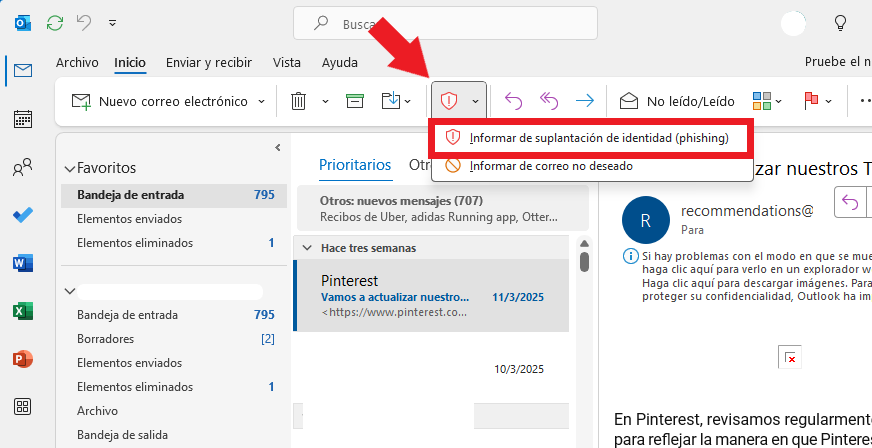
Task: Click the R sender avatar circle
Action: 645,220
